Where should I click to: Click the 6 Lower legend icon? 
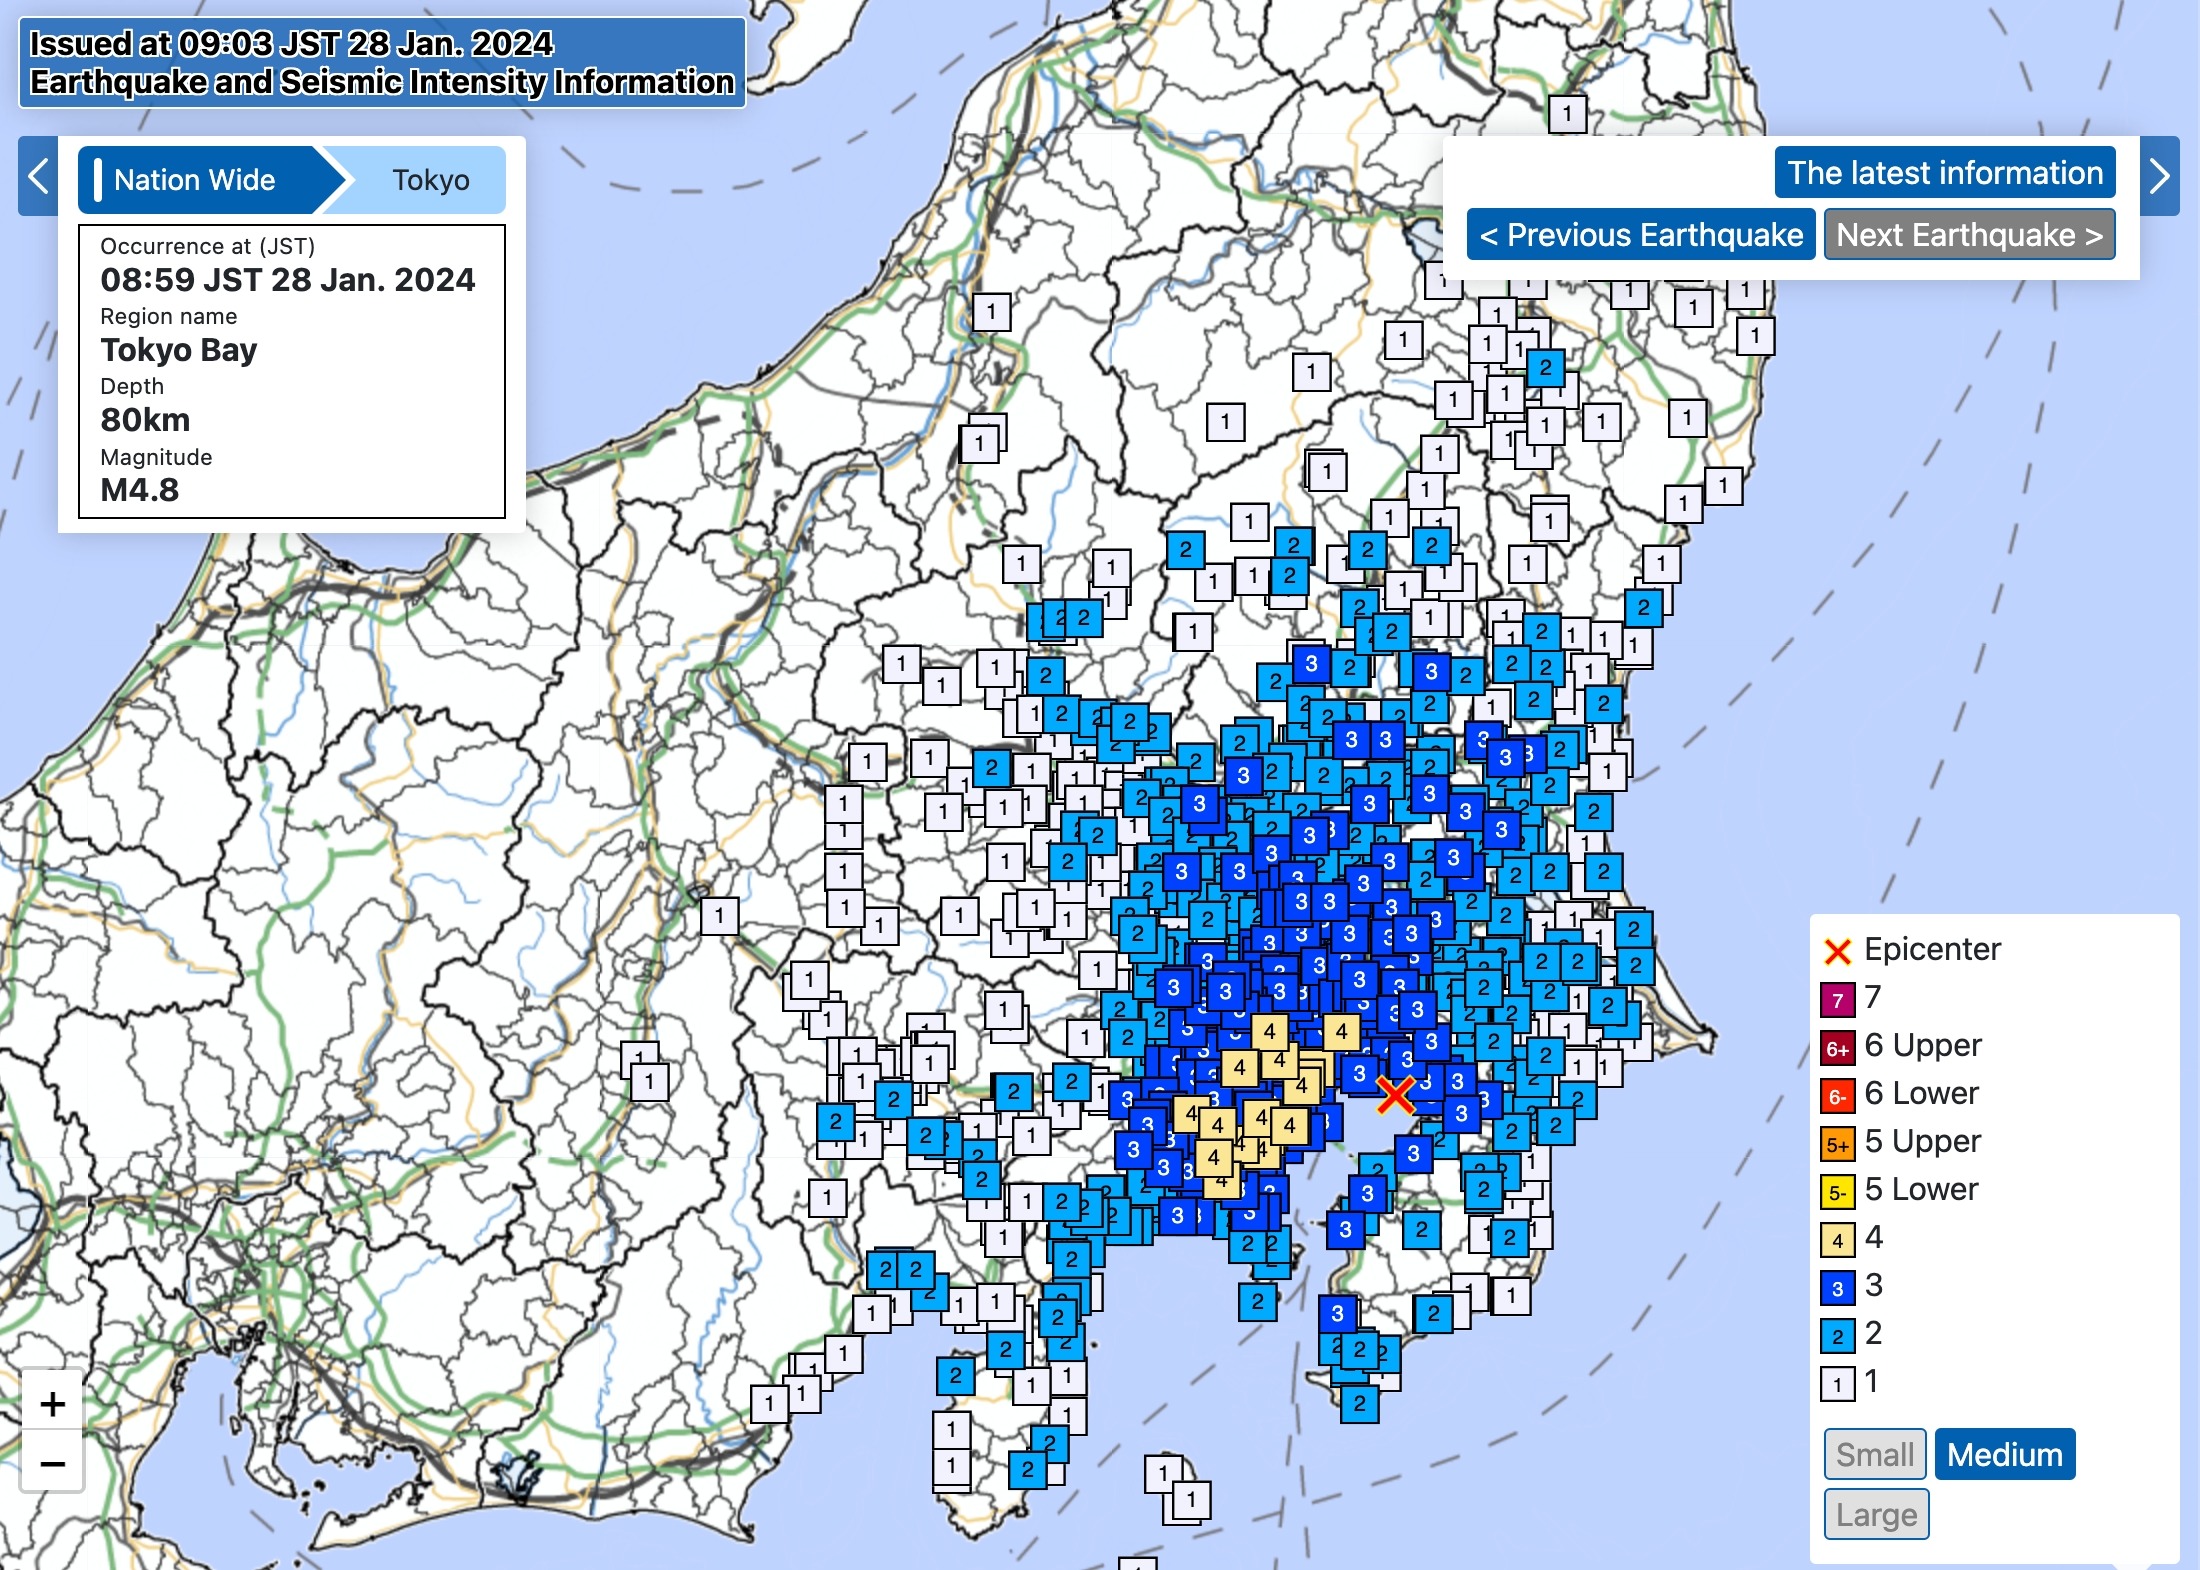(1837, 1095)
